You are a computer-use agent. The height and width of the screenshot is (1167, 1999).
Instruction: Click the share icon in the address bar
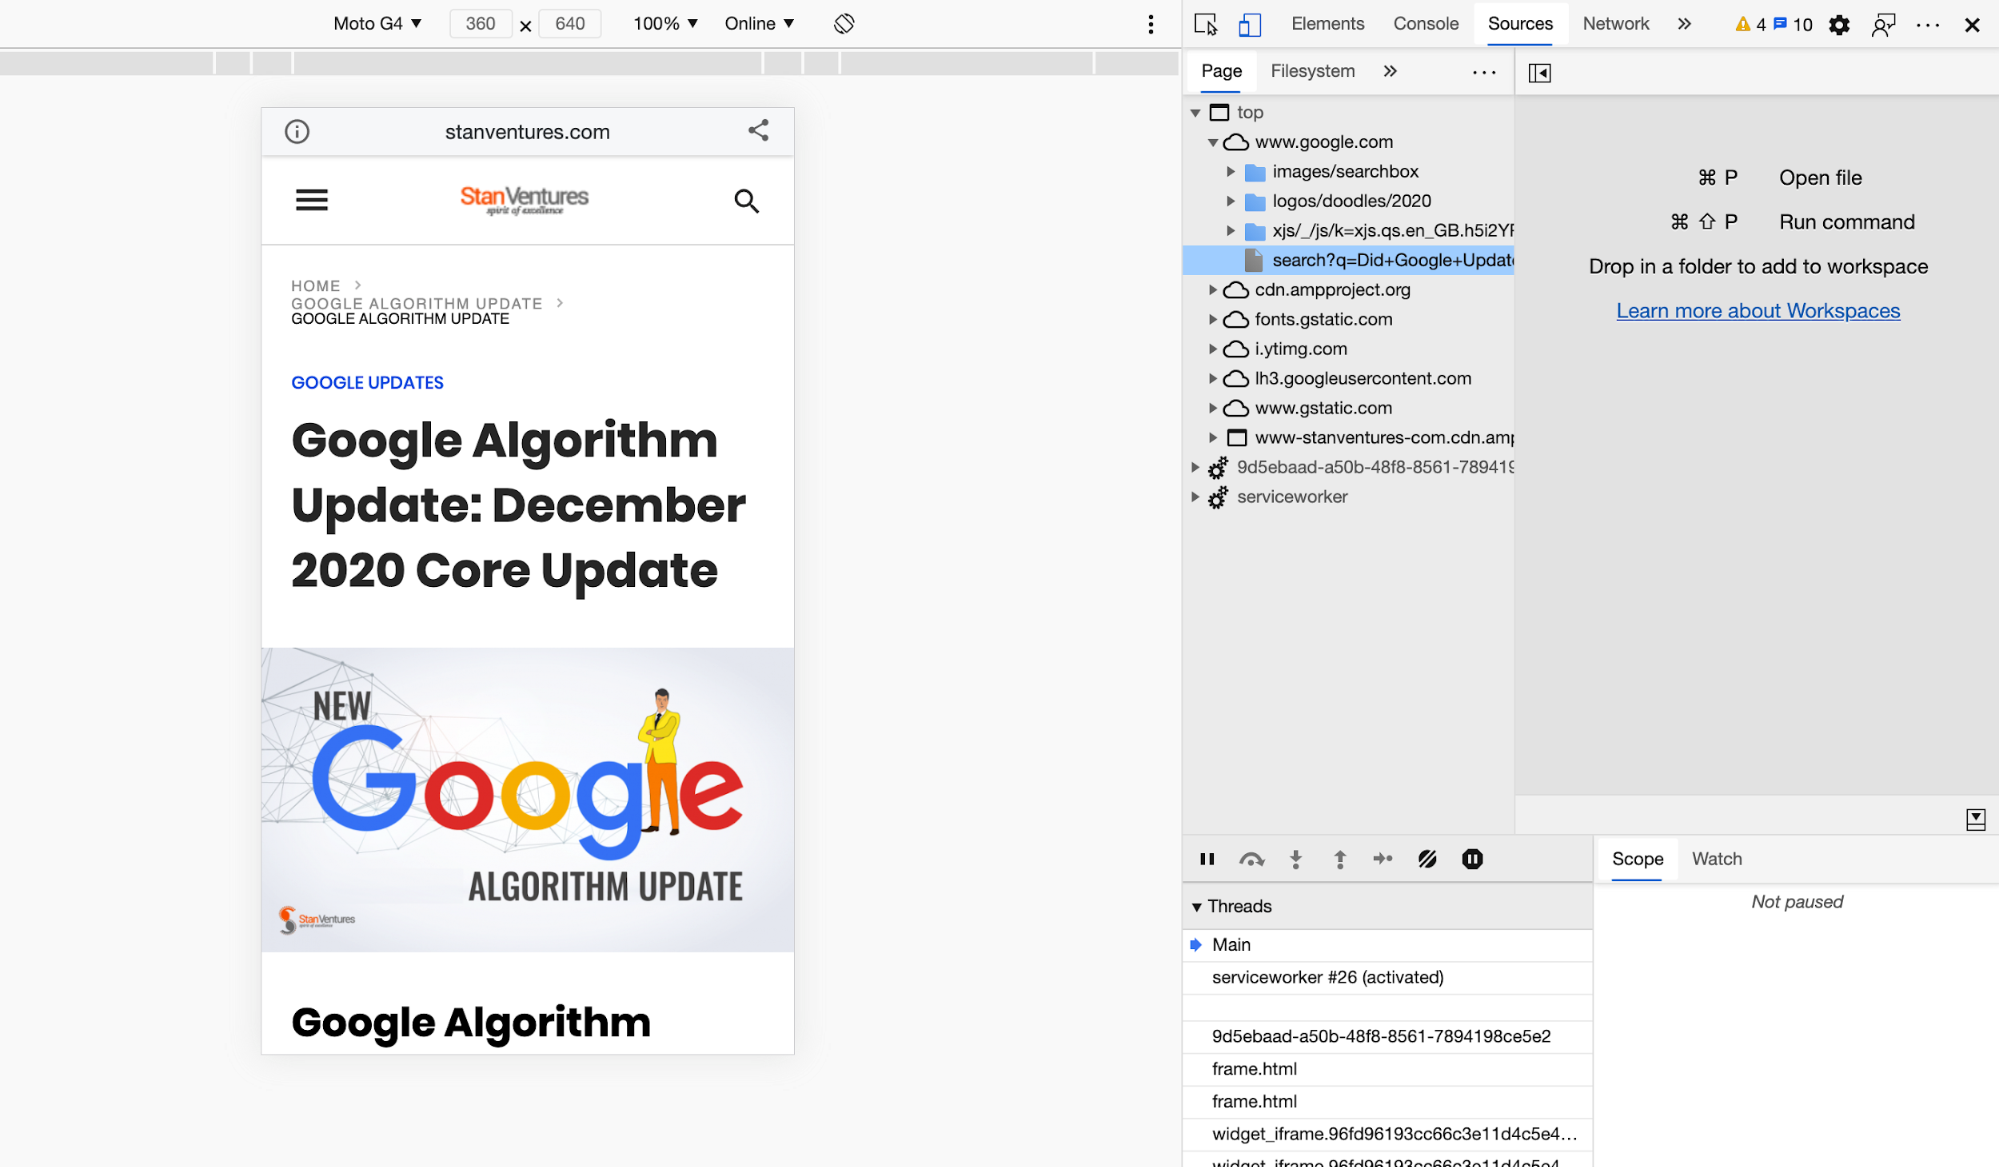tap(758, 130)
